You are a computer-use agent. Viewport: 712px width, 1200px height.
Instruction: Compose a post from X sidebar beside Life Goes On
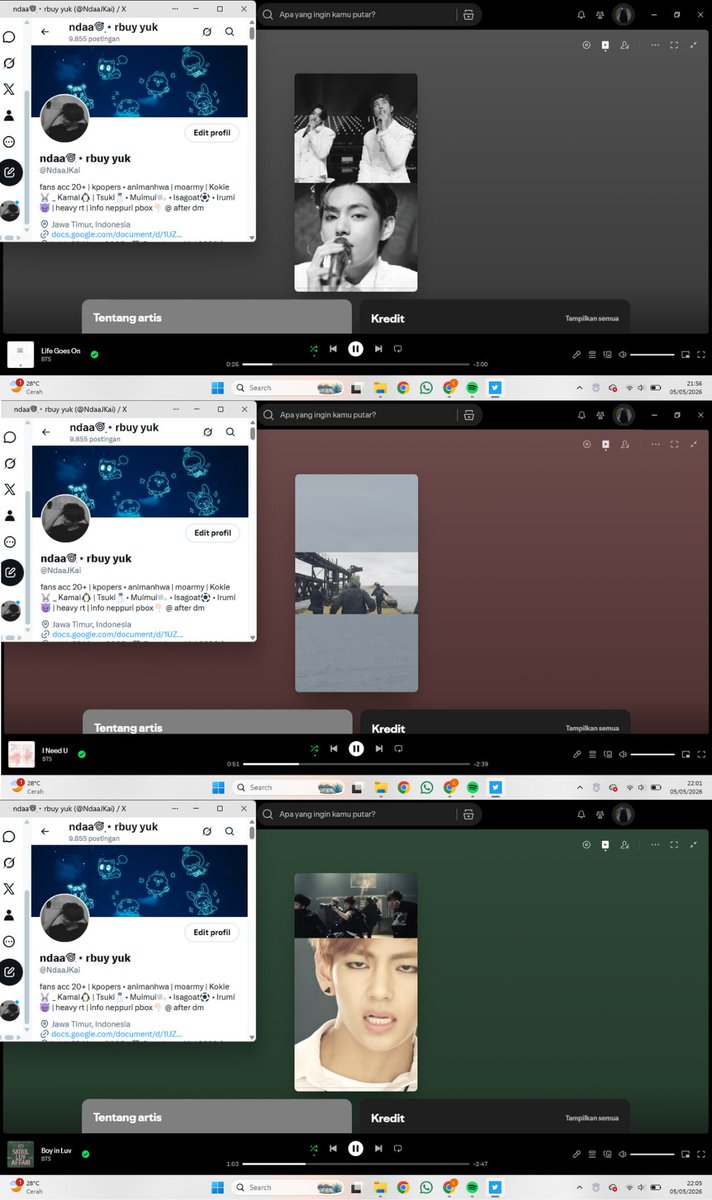point(10,172)
